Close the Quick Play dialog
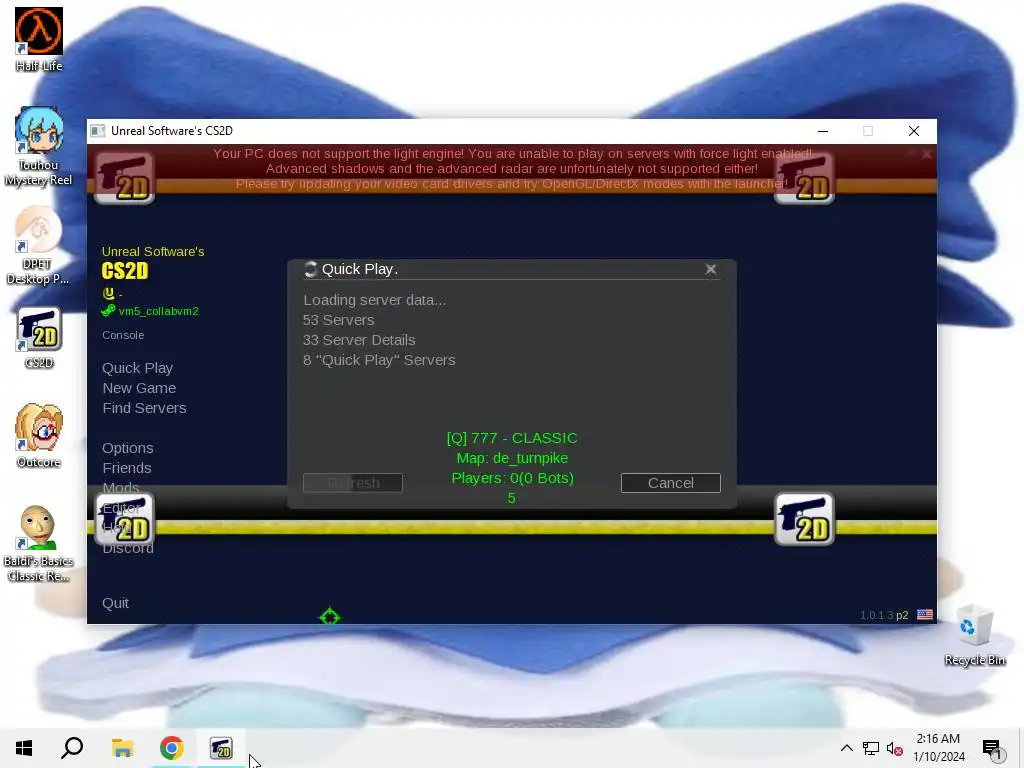This screenshot has height=768, width=1024. 711,269
